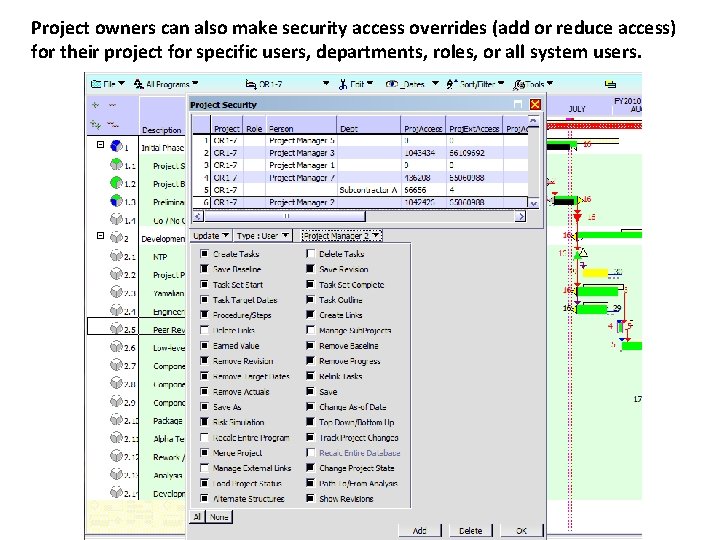Open the Tools menu
The image size is (720, 540).
pyautogui.click(x=533, y=84)
